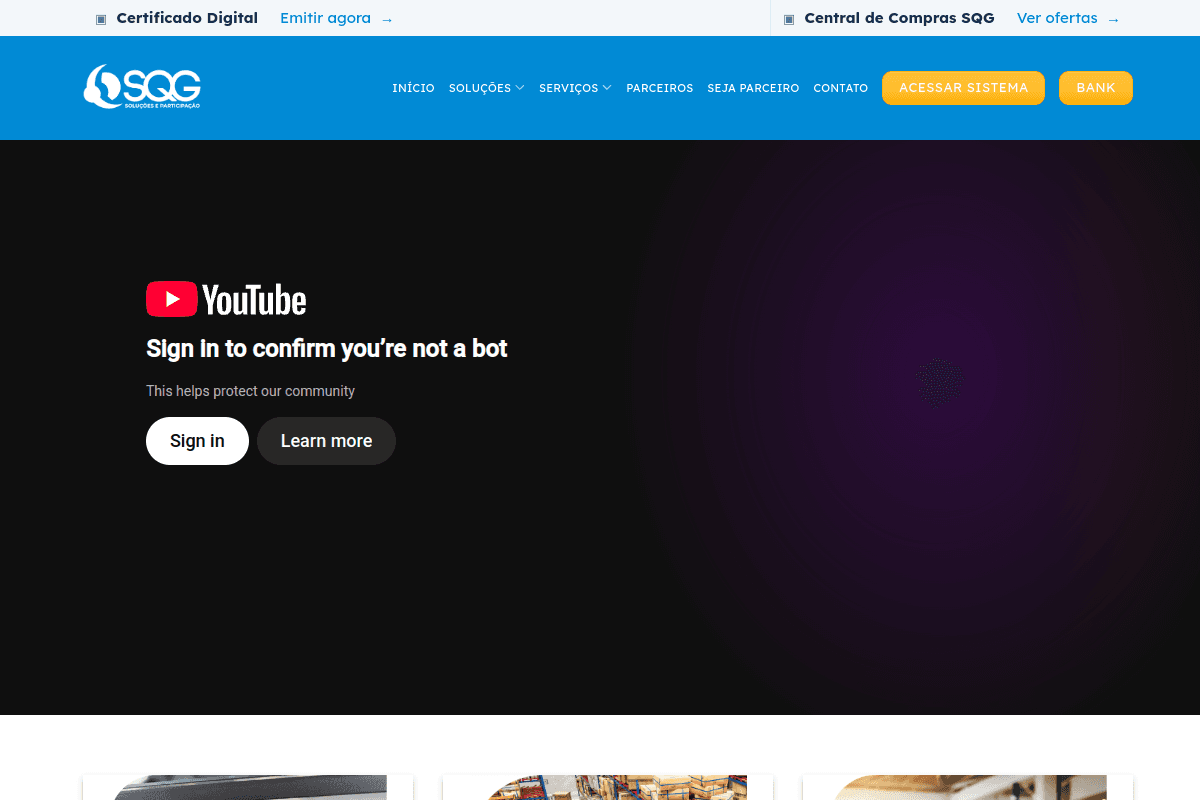Go to the INÍCIO page
This screenshot has height=800, width=1200.
coord(413,88)
